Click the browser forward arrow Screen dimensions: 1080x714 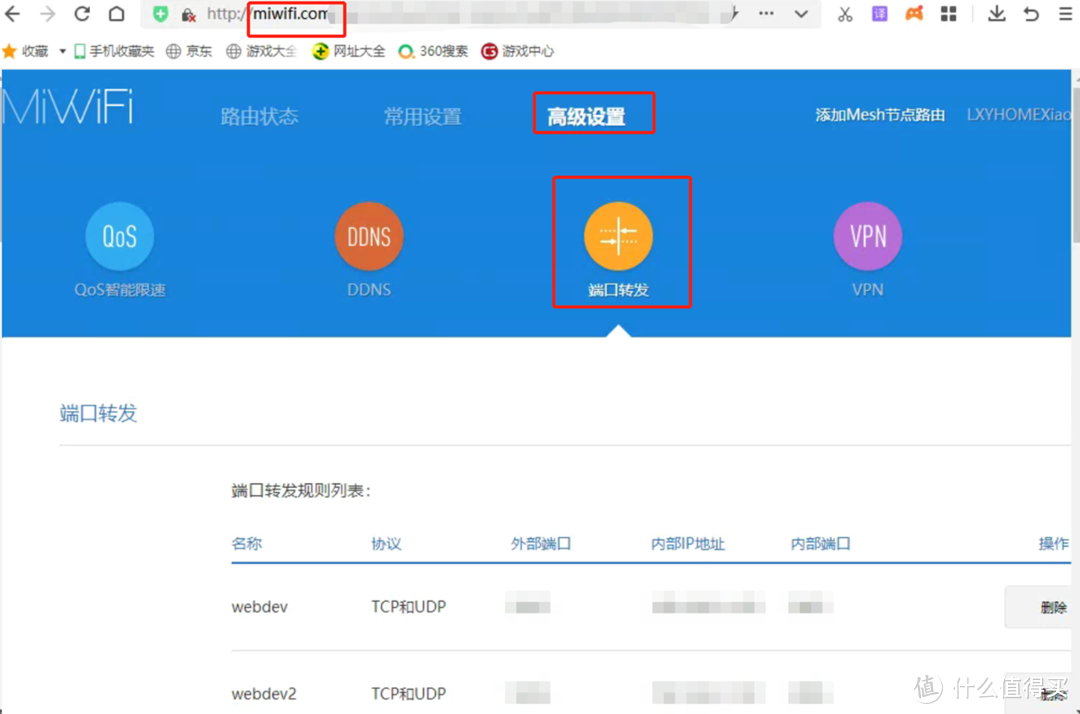coord(47,14)
